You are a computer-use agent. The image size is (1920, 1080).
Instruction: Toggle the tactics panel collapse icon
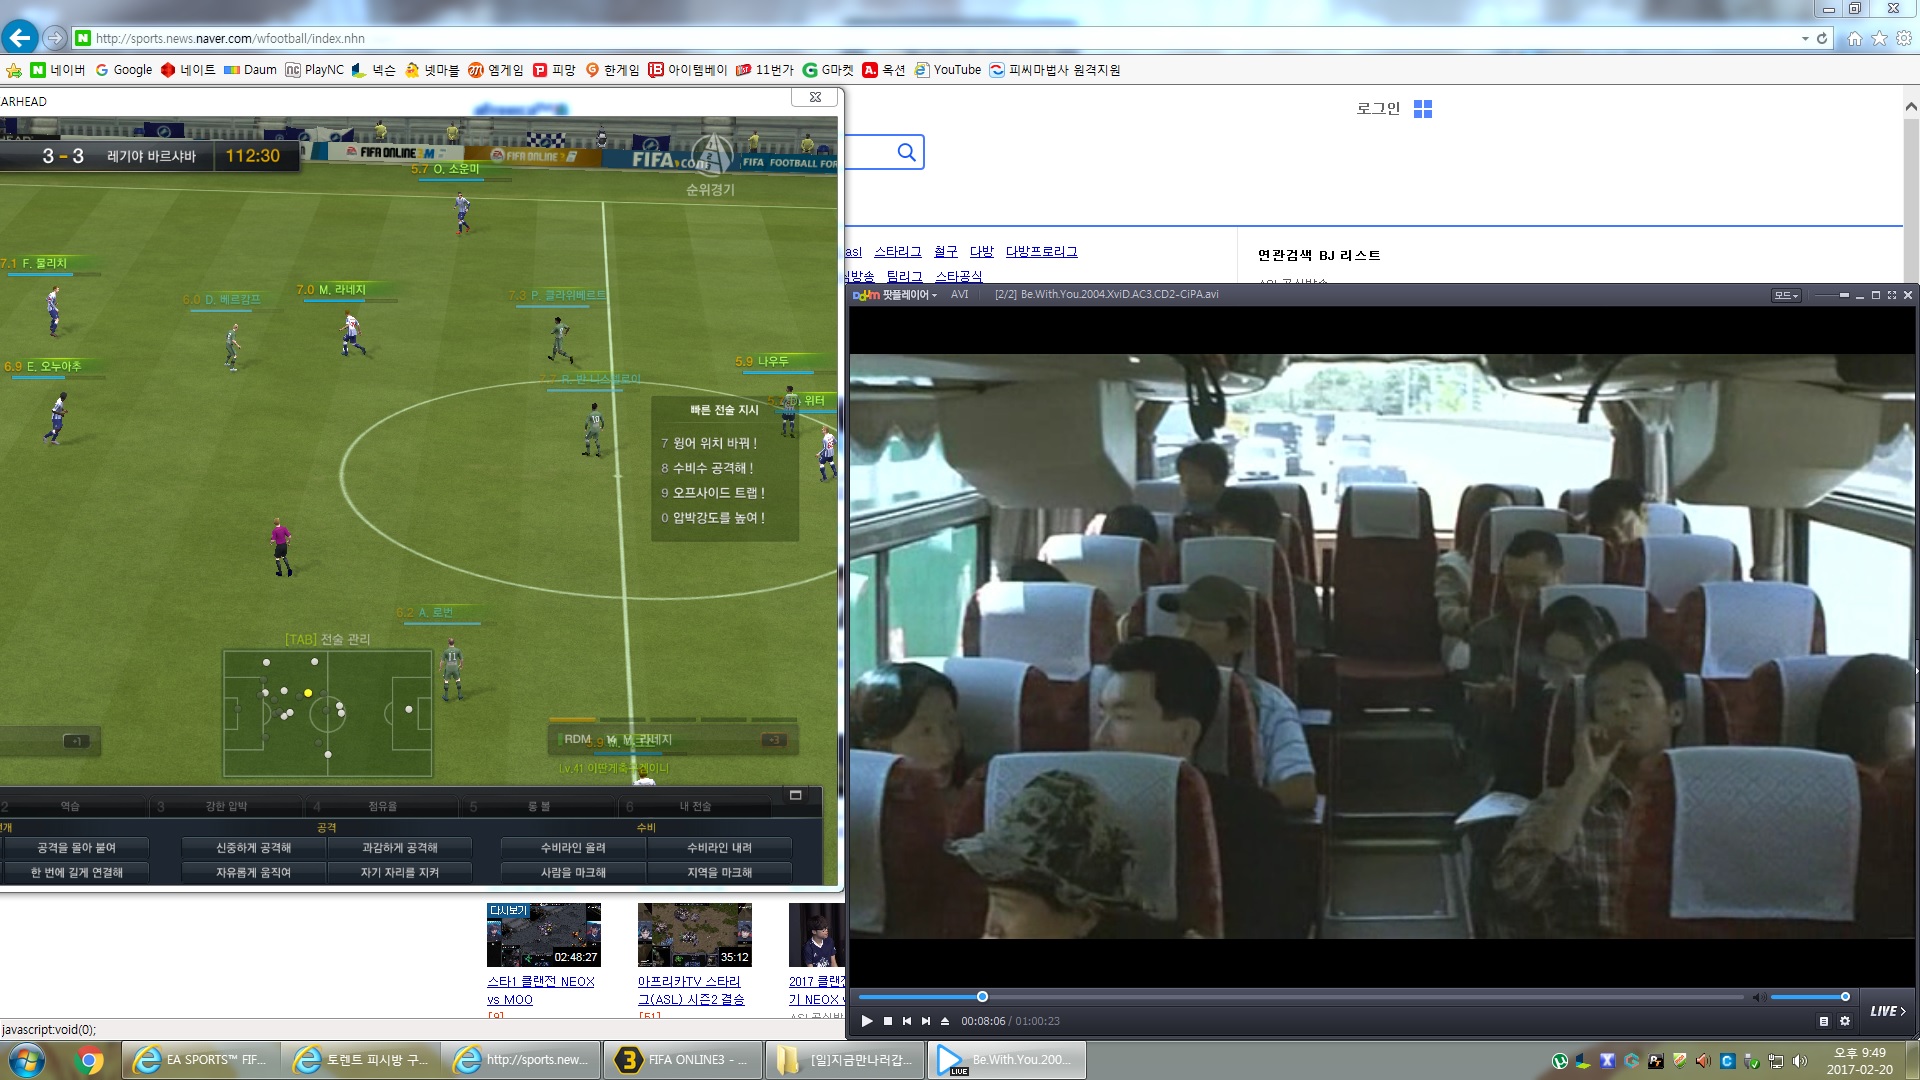[x=796, y=795]
